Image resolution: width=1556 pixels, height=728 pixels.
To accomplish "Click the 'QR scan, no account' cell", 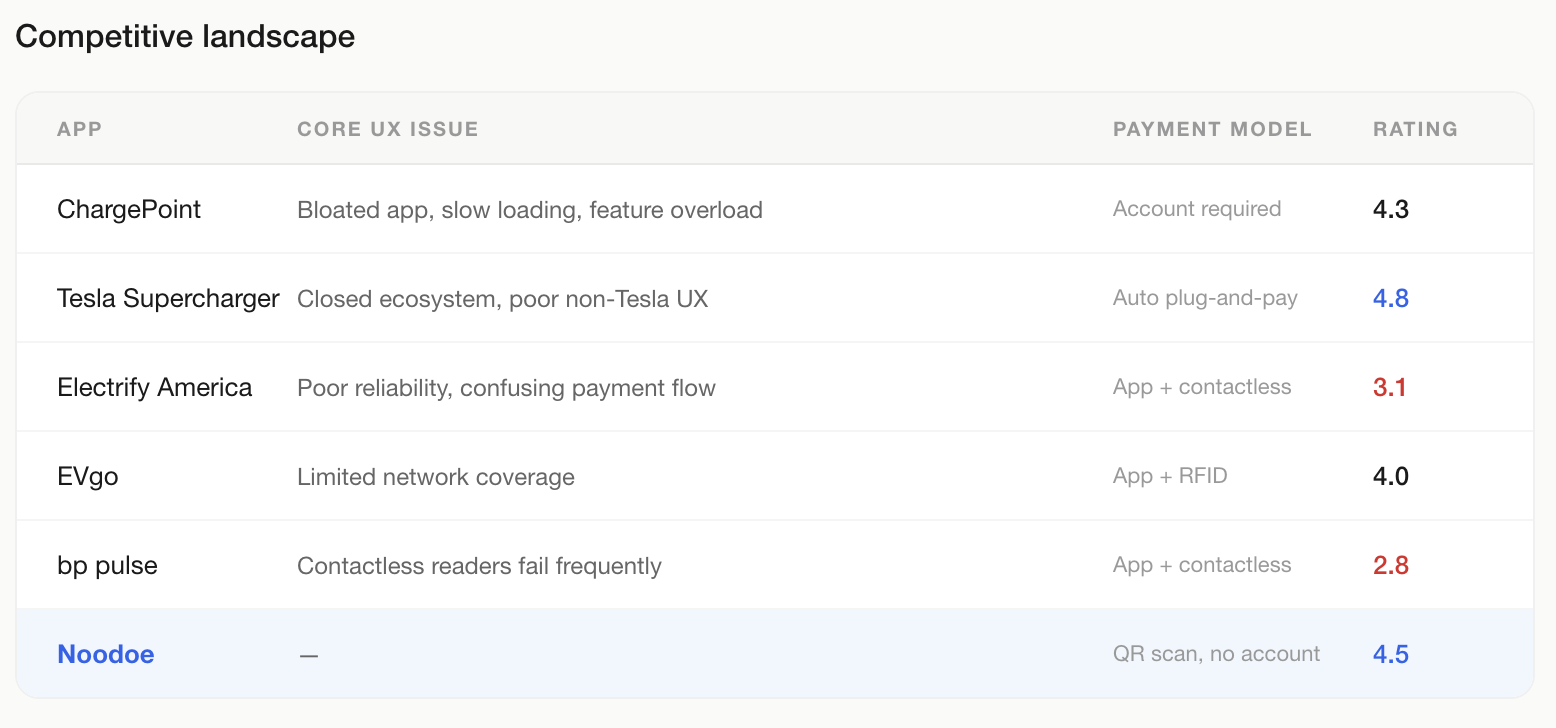I will coord(1217,654).
